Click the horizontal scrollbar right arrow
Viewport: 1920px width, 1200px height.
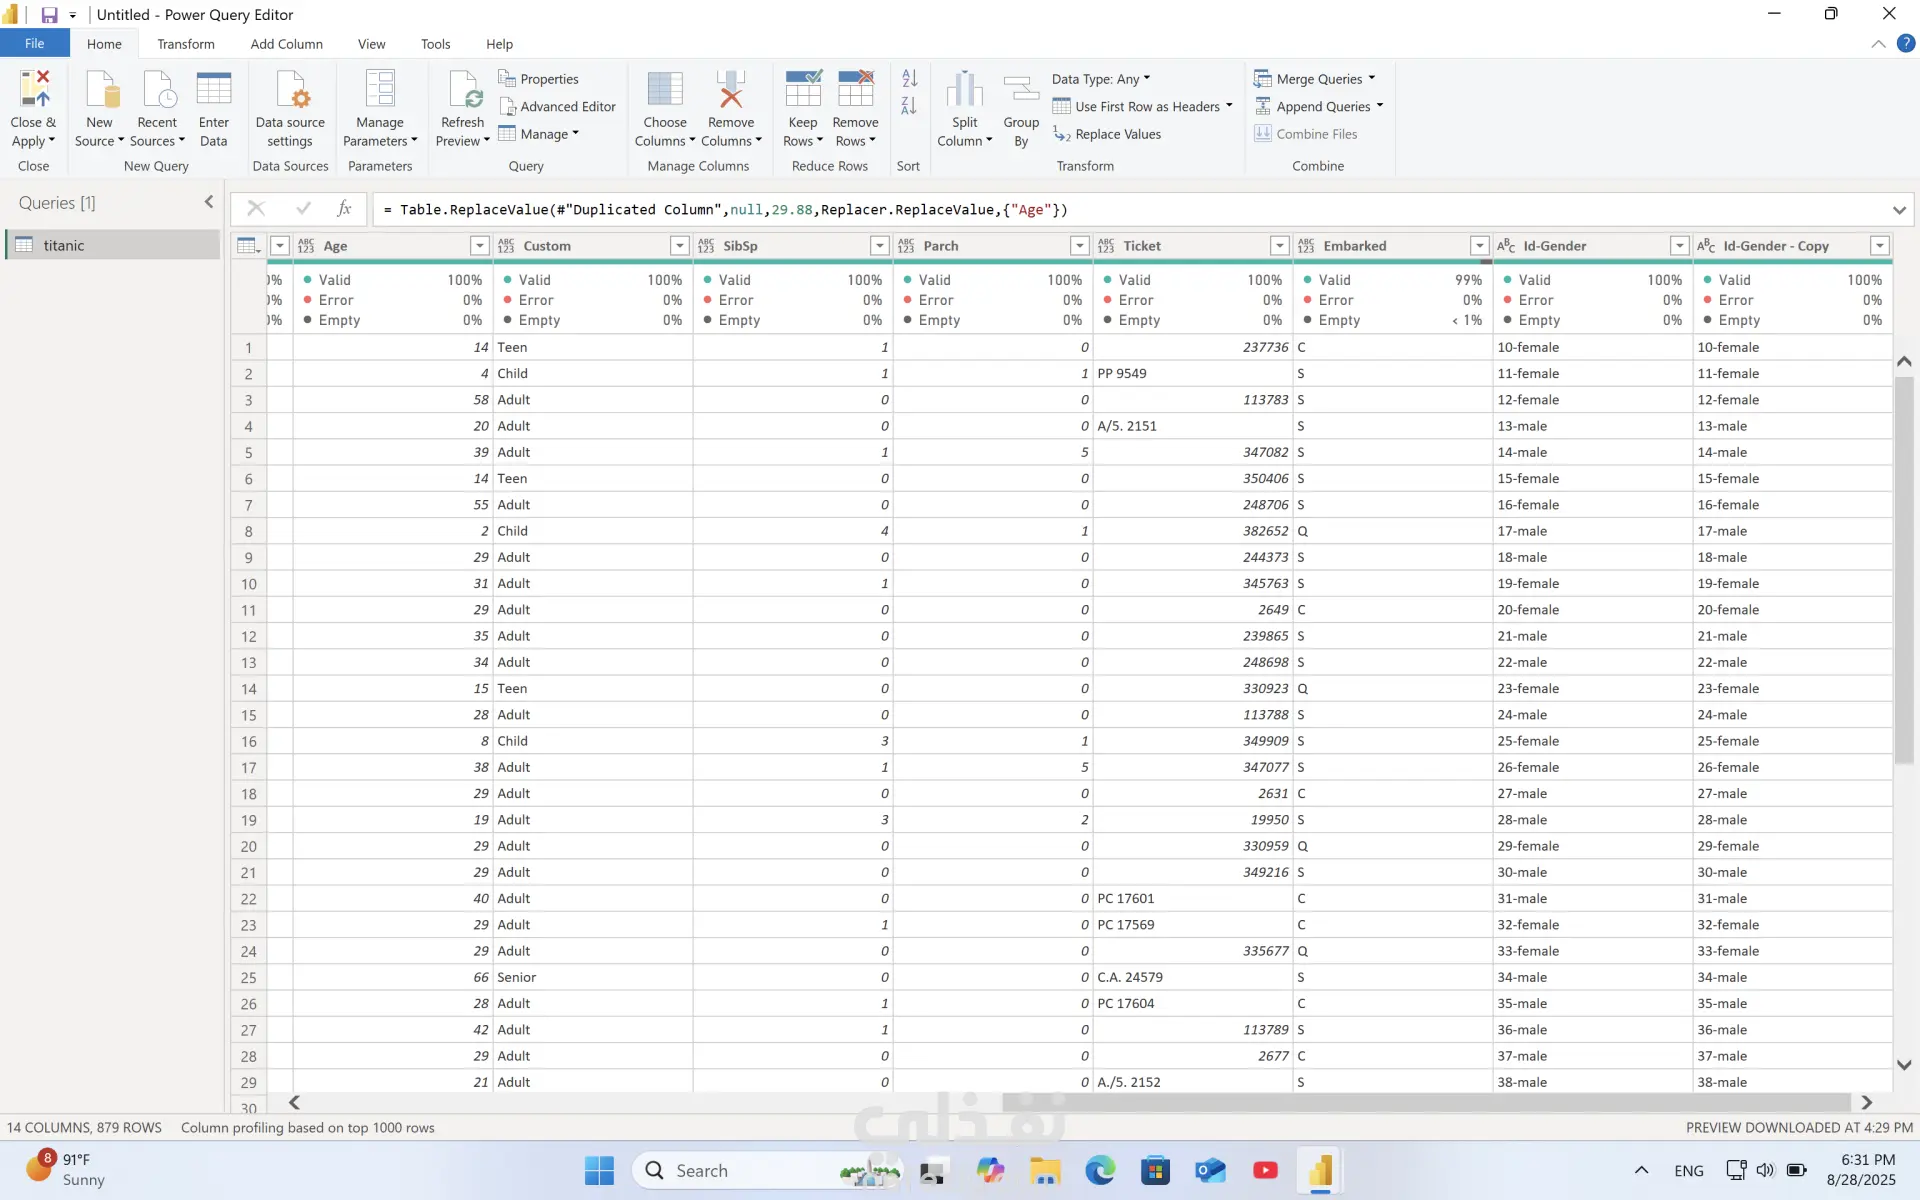[1866, 1102]
